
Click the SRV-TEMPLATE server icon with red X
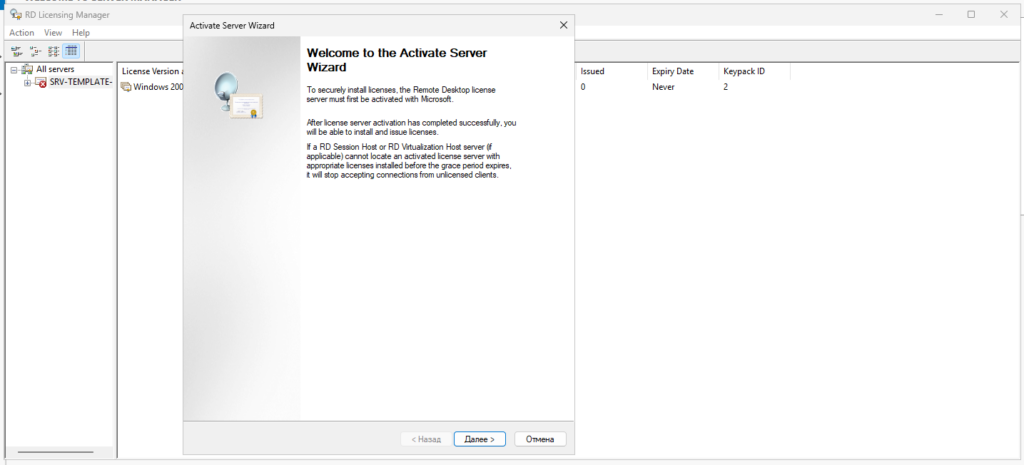click(40, 82)
